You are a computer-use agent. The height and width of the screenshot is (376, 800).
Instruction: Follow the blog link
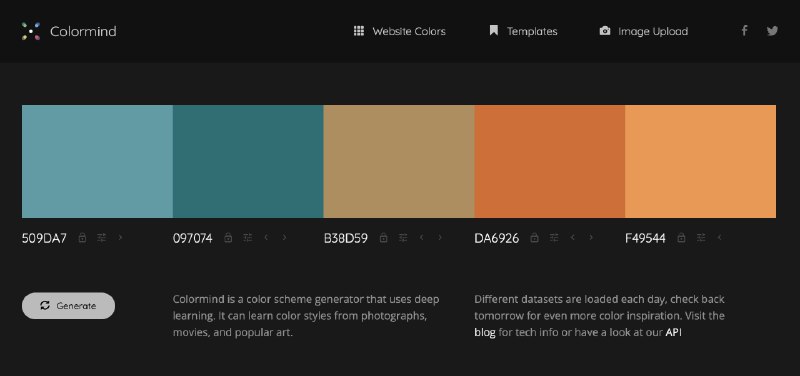tap(485, 333)
